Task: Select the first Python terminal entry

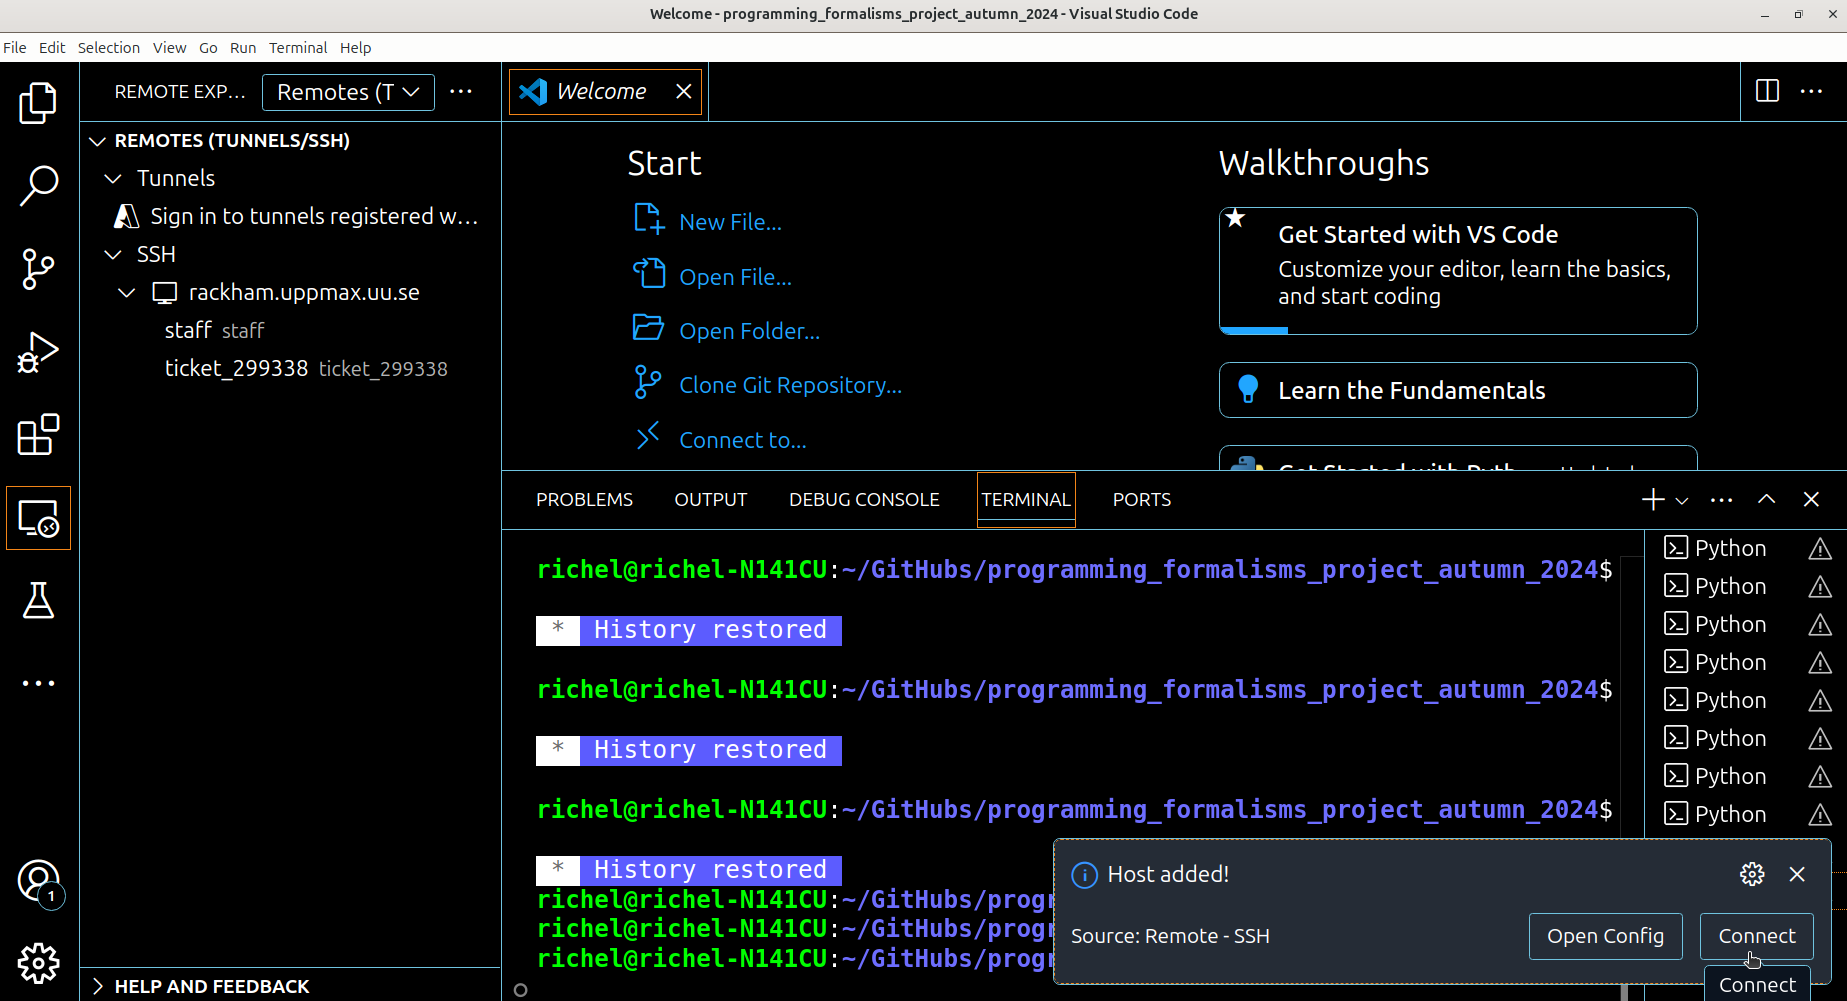Action: pos(1729,548)
